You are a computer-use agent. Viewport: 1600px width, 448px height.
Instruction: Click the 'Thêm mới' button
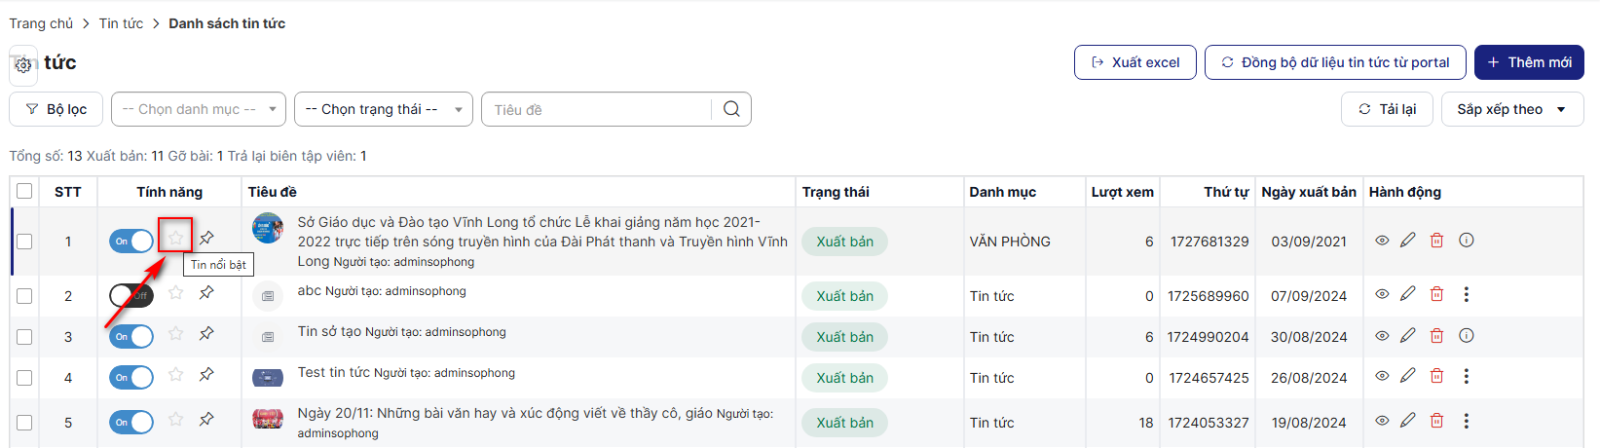pyautogui.click(x=1528, y=62)
